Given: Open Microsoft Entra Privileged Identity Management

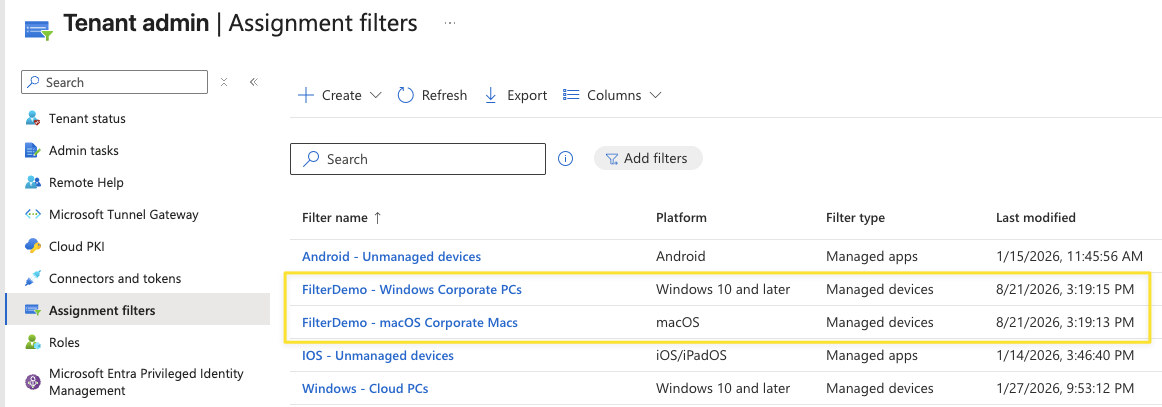Looking at the screenshot, I should click(146, 382).
